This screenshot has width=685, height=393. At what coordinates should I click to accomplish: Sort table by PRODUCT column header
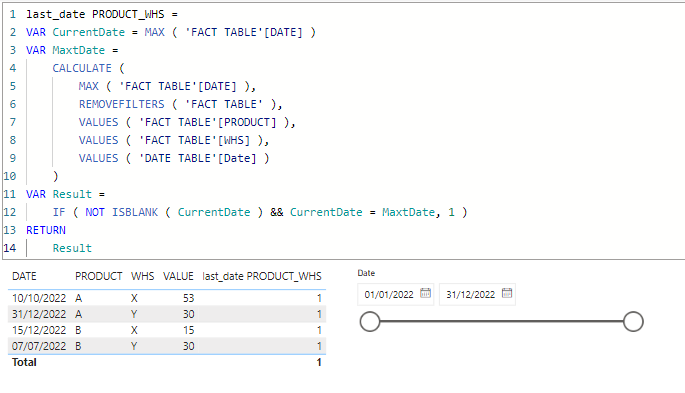(99, 276)
